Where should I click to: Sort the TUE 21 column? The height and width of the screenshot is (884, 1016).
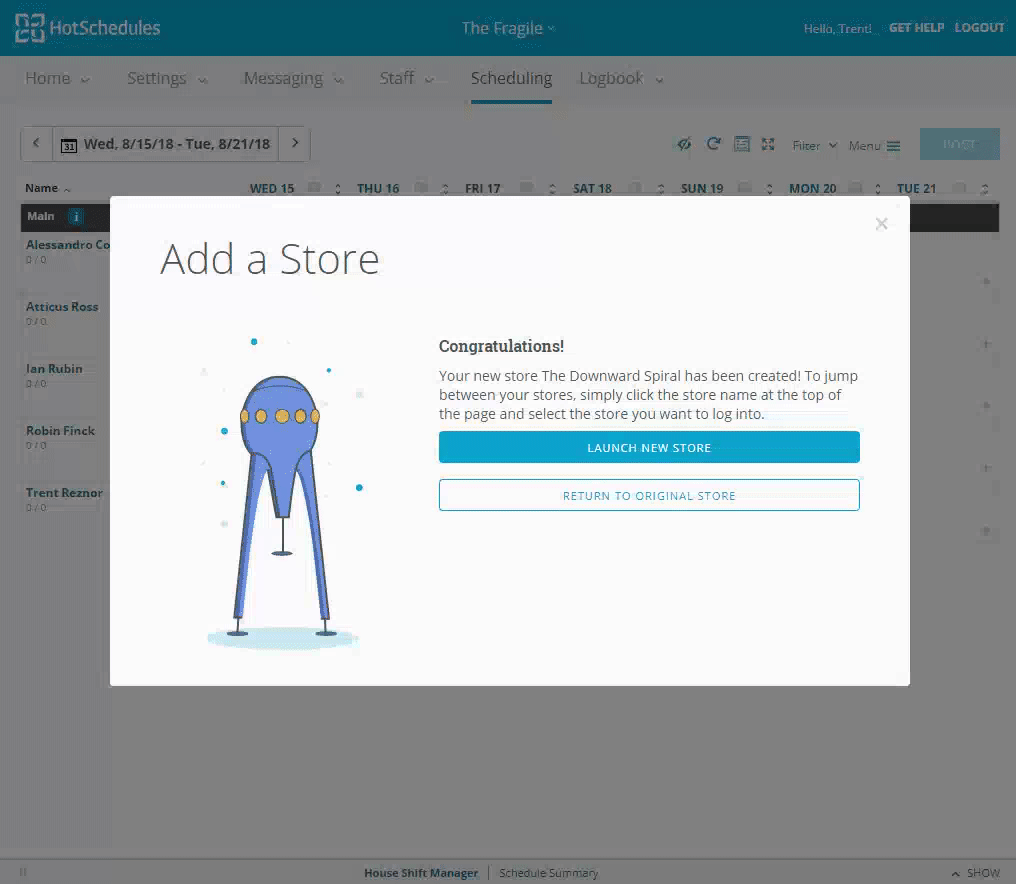click(984, 189)
